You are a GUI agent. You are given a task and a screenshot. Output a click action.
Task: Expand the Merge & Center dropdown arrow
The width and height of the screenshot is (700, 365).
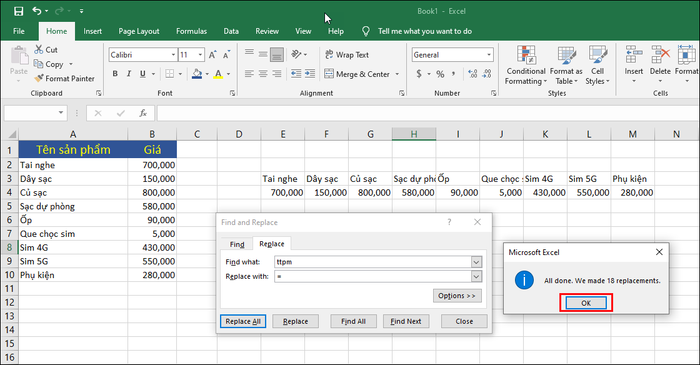397,74
